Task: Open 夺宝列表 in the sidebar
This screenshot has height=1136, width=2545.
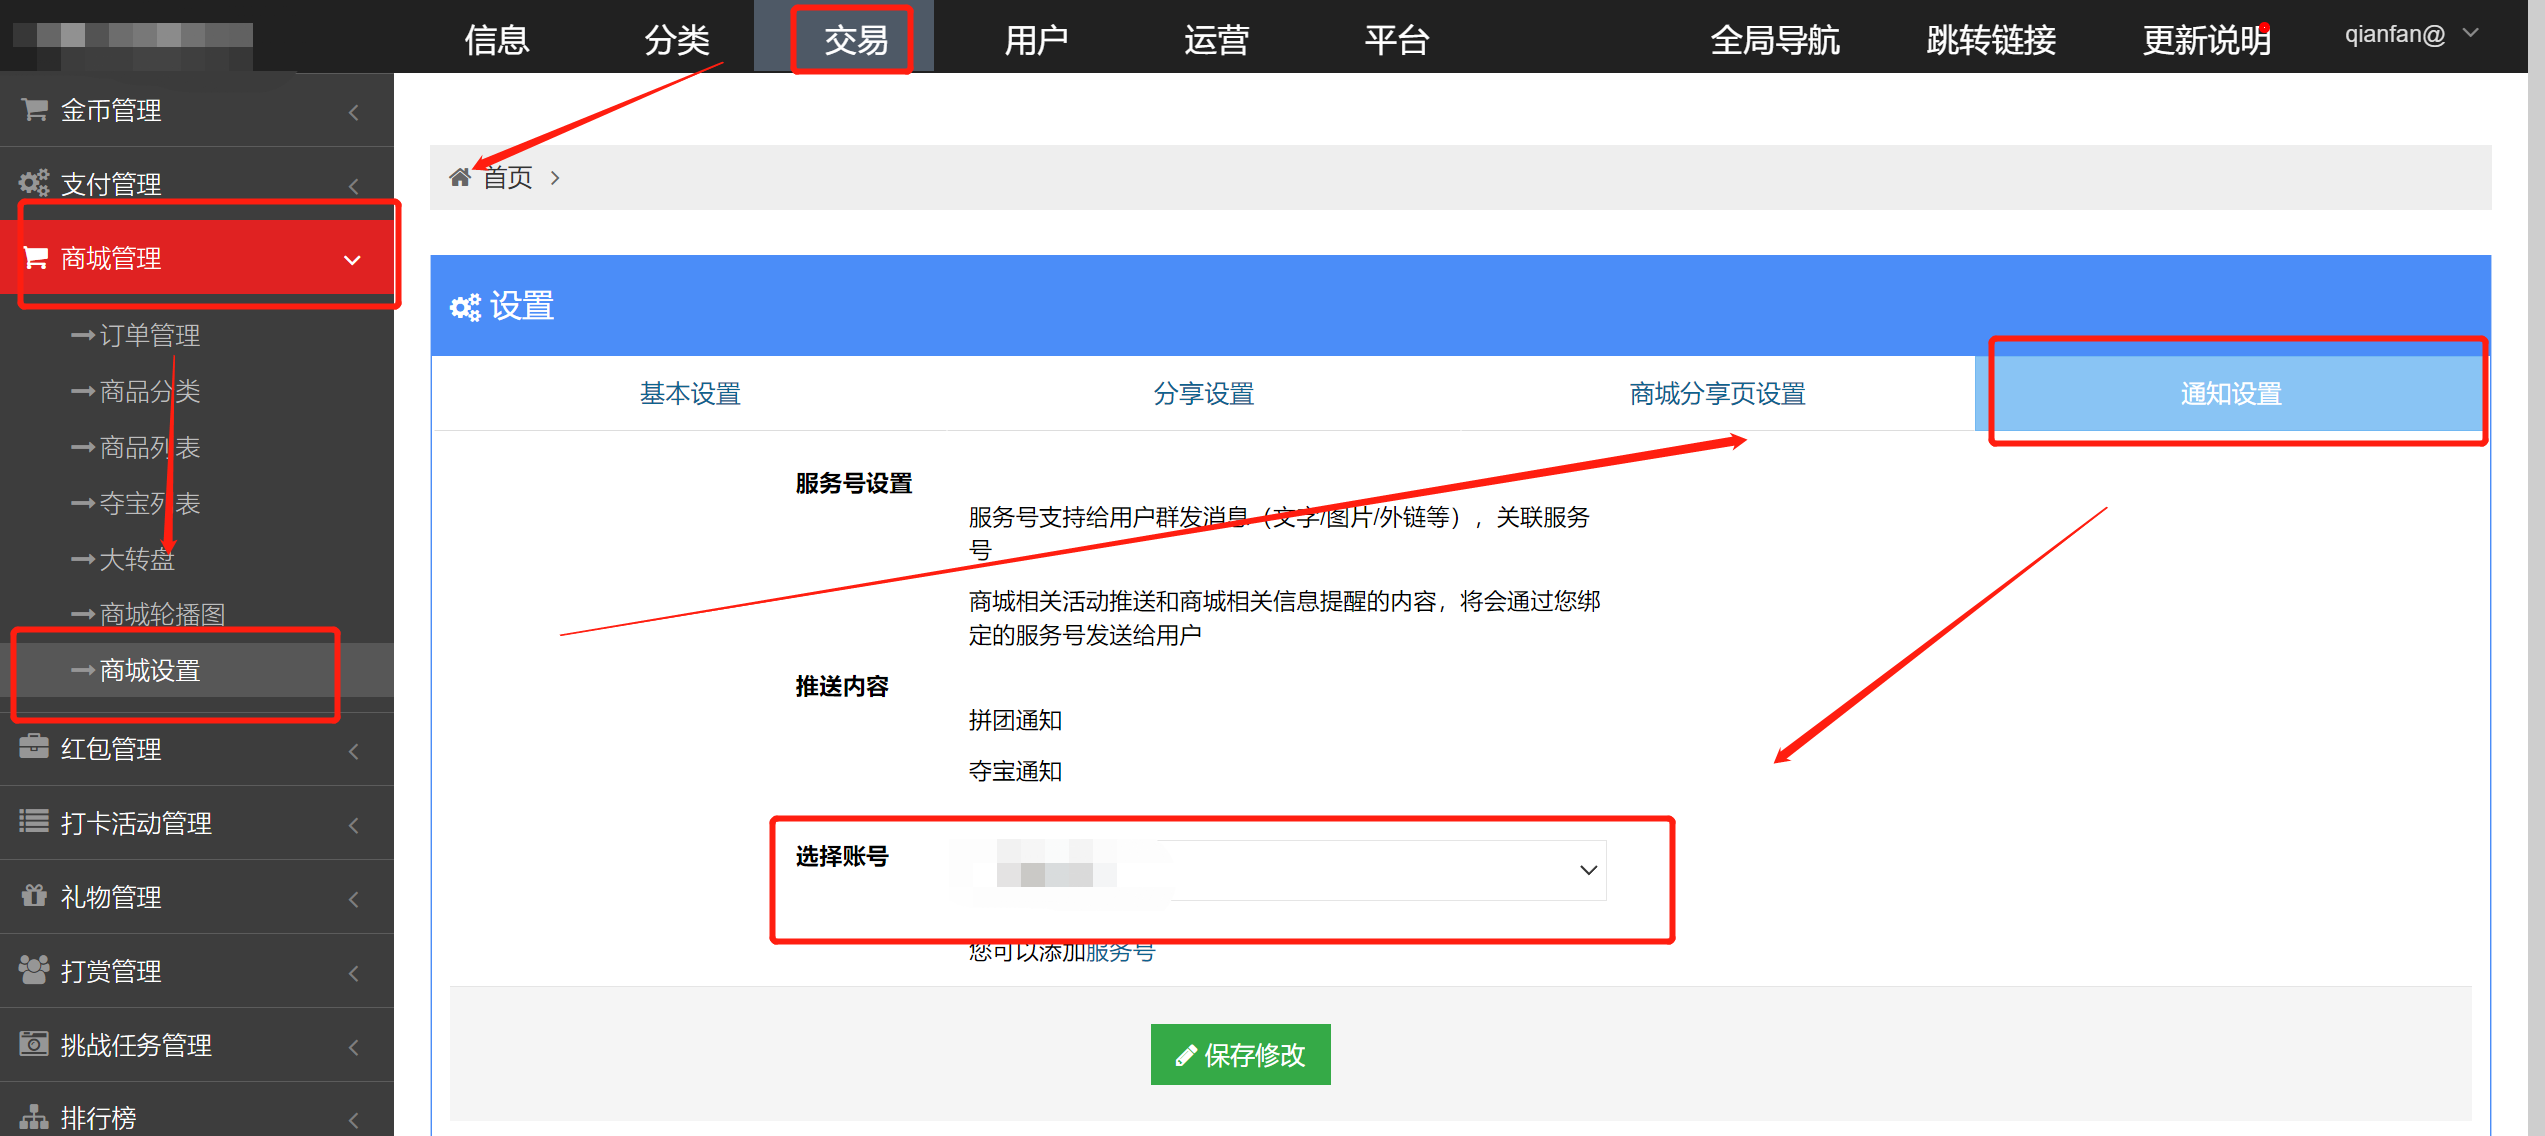Action: coord(150,503)
